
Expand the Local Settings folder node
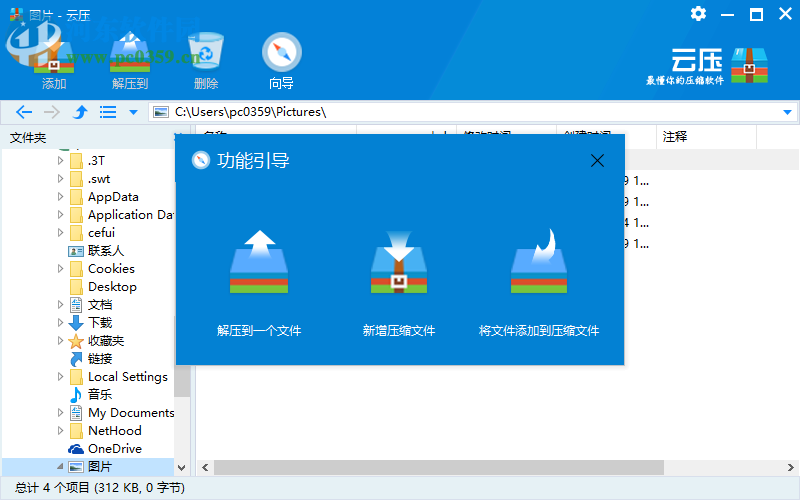coord(60,377)
